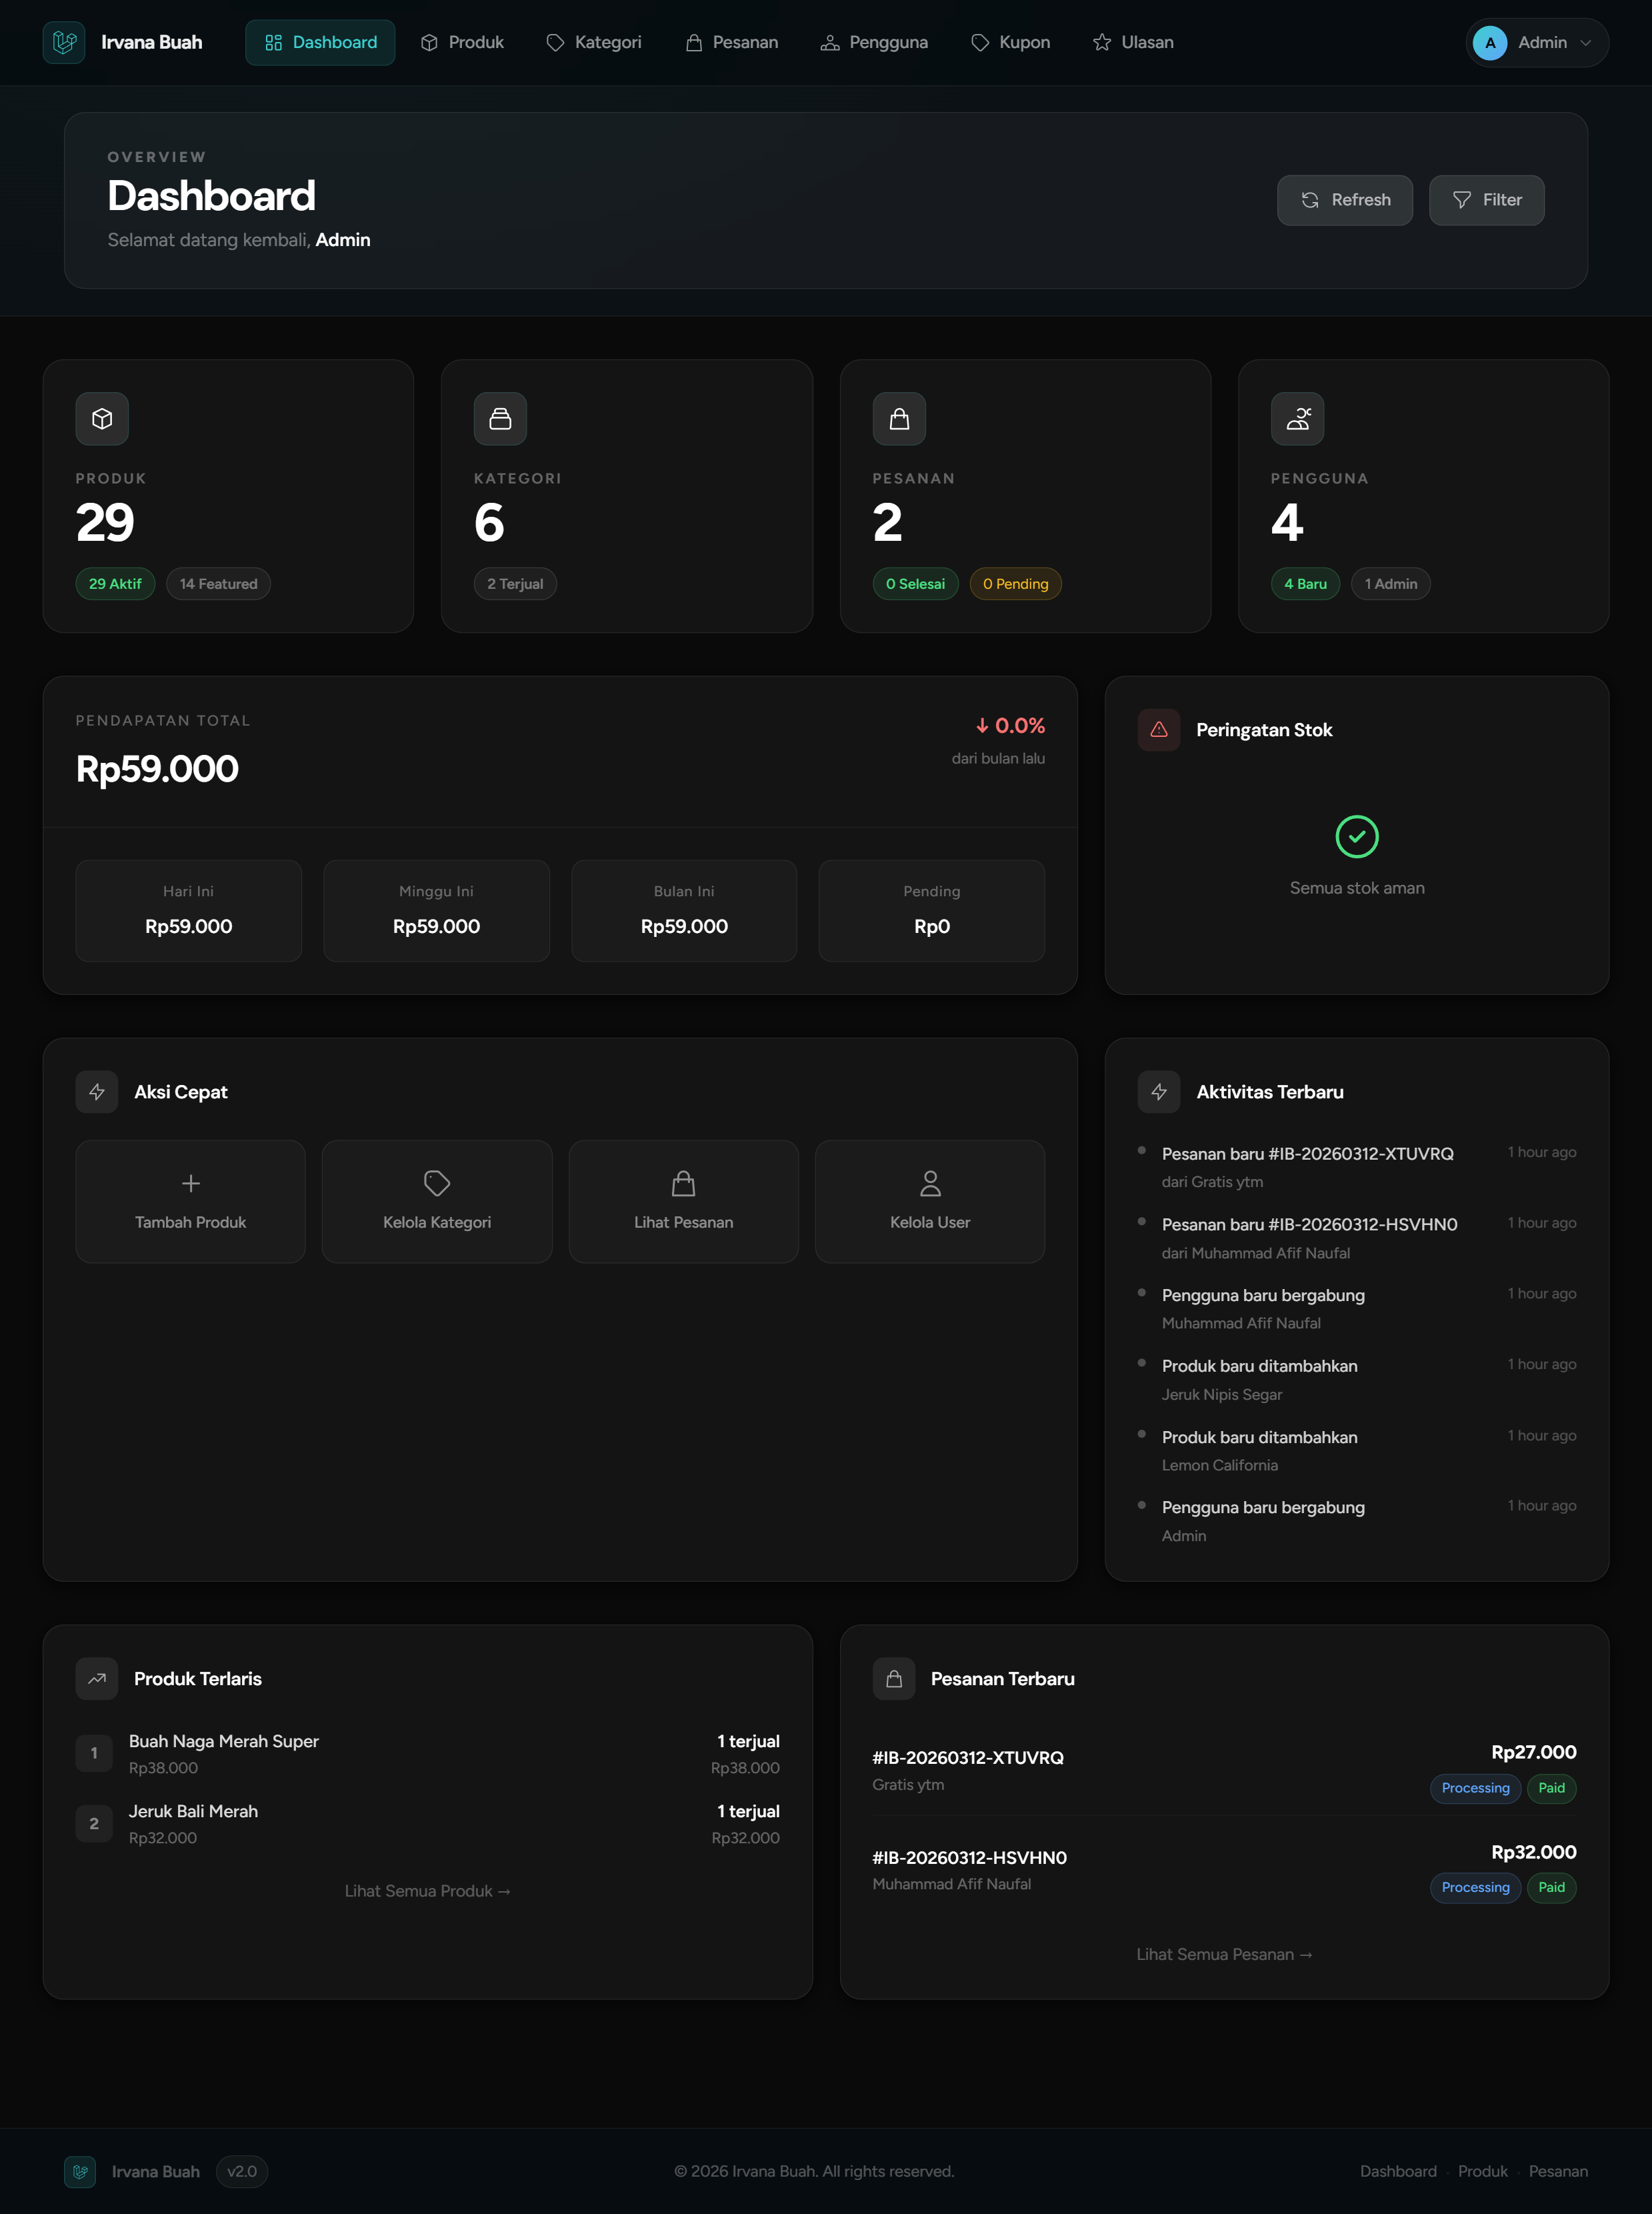Click the Pengguna users icon on stat card

[1297, 419]
